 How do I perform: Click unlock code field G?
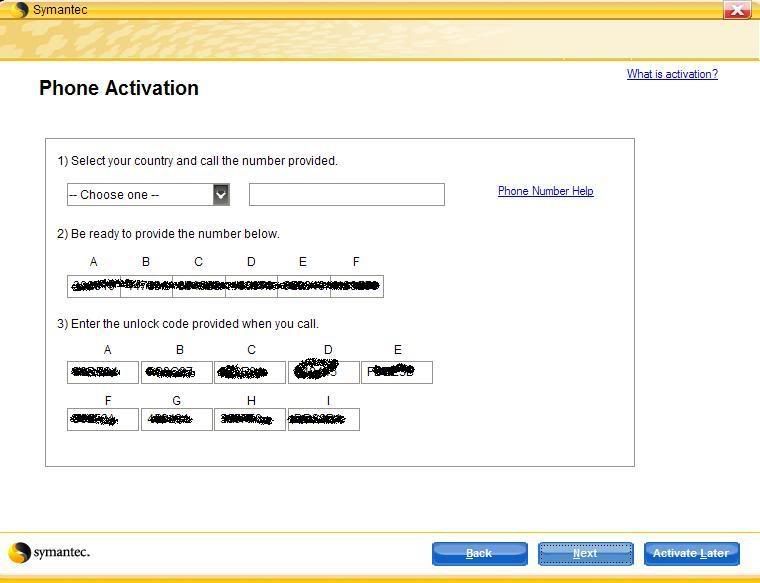pos(177,420)
